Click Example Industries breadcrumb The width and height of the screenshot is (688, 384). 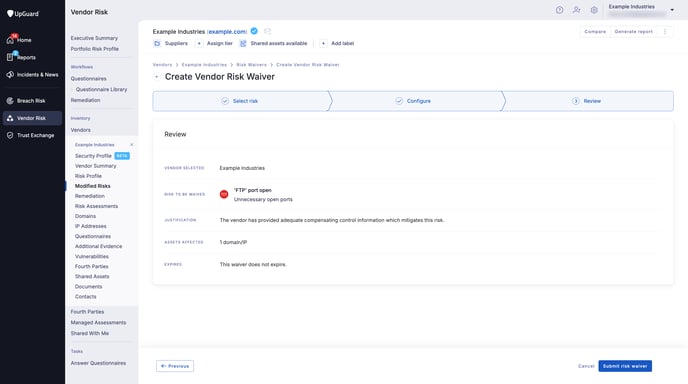click(x=204, y=65)
